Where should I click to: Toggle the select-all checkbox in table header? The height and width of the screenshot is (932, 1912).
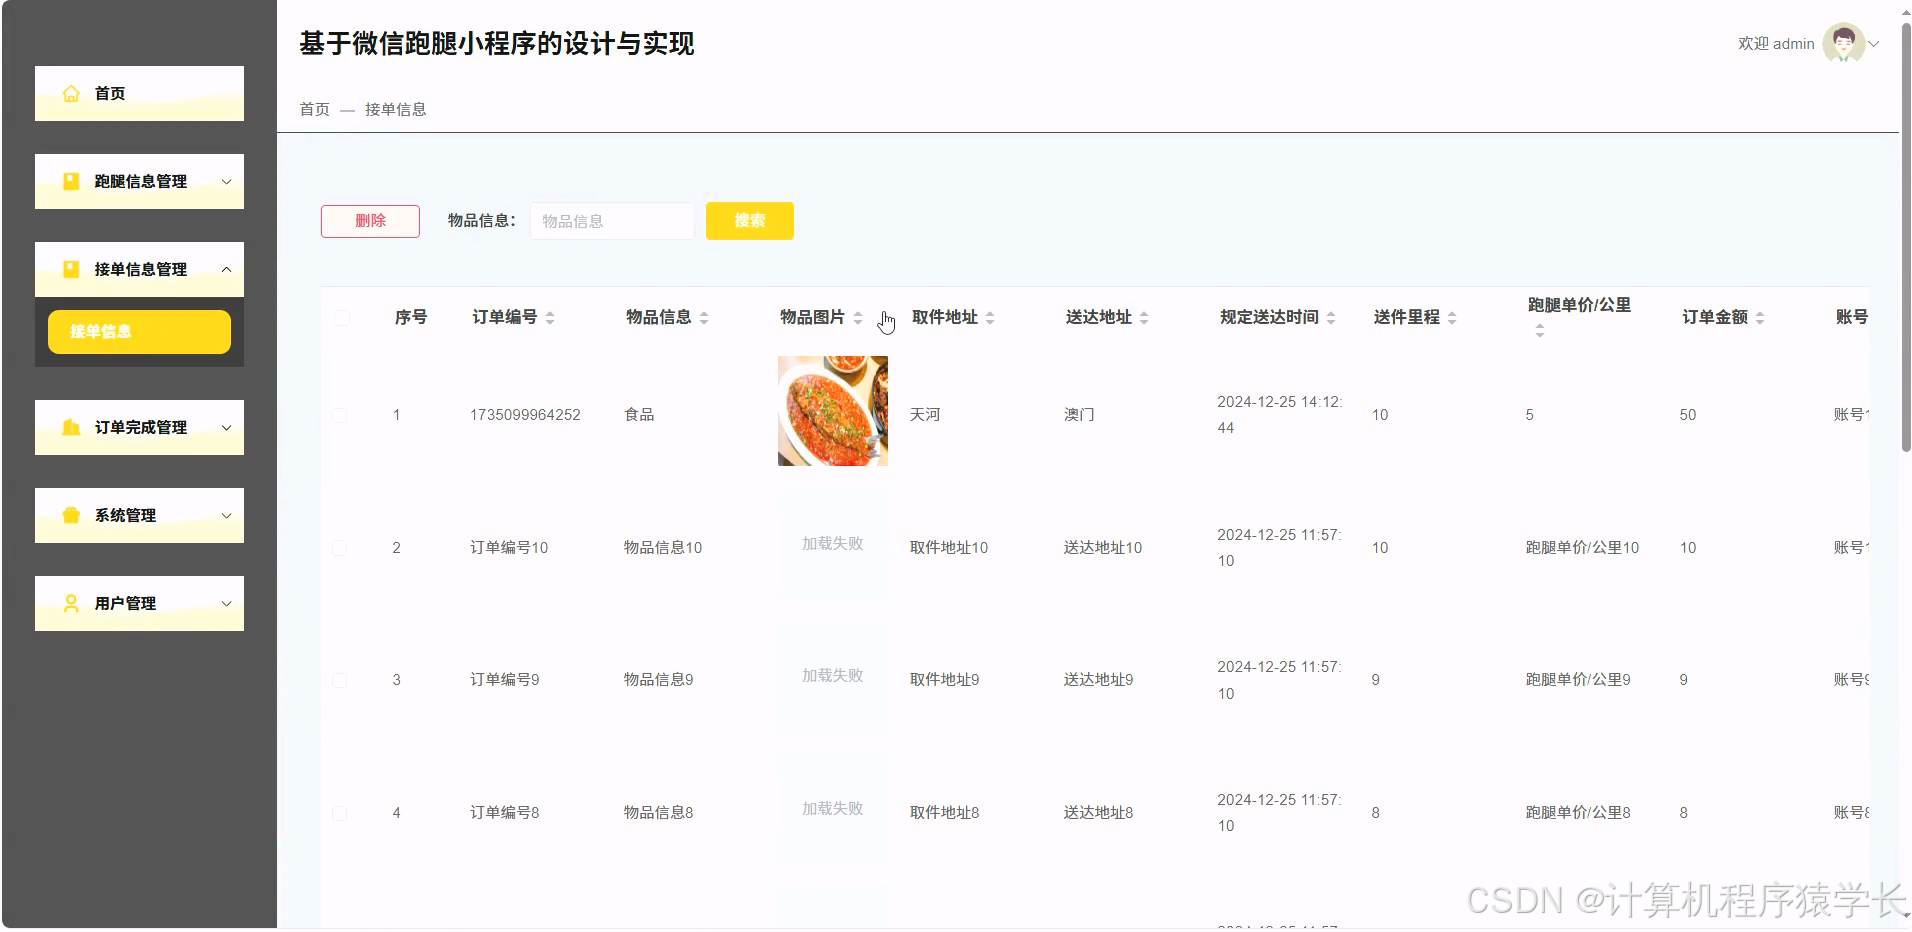342,316
